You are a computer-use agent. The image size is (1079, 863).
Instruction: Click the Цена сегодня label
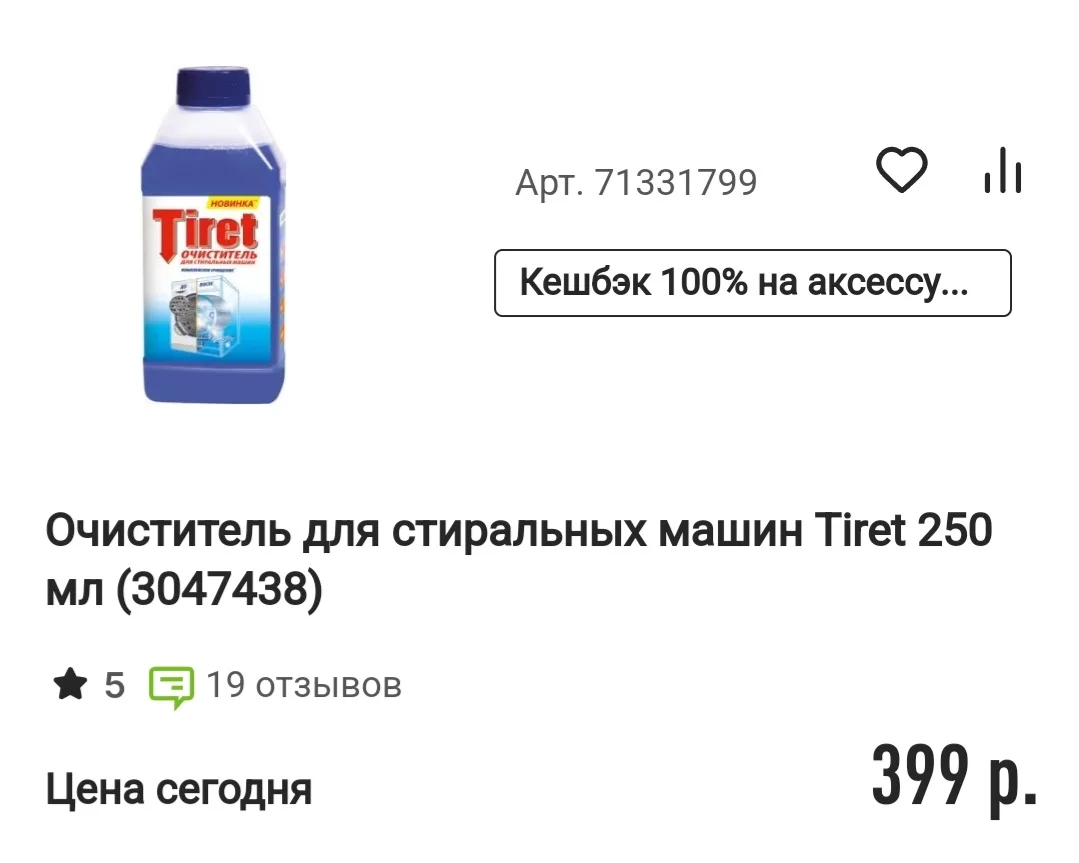179,789
